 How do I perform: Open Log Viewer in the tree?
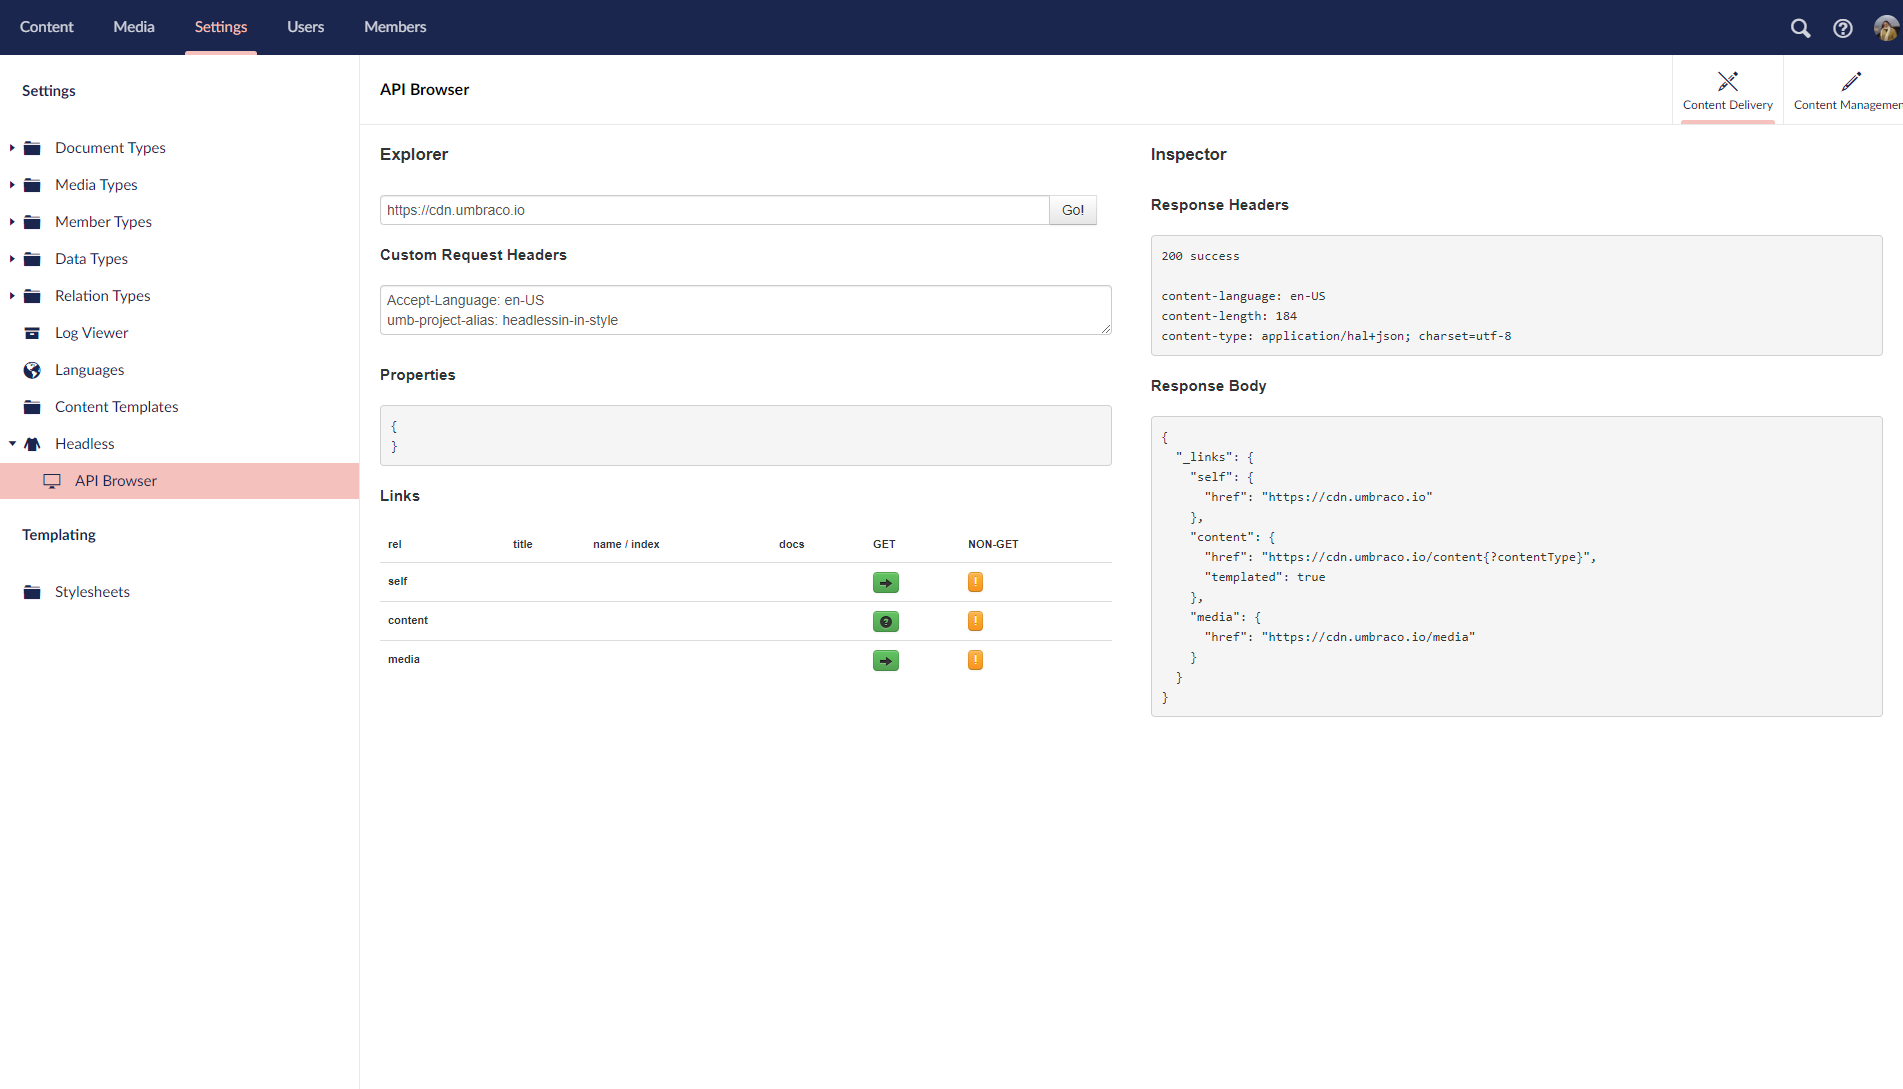coord(92,333)
